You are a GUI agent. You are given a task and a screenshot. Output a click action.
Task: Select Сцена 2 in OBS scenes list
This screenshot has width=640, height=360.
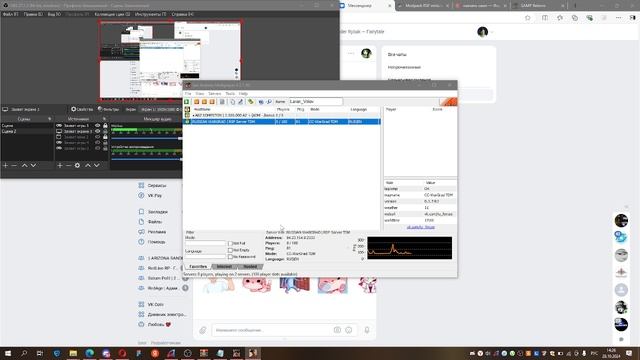click(27, 131)
